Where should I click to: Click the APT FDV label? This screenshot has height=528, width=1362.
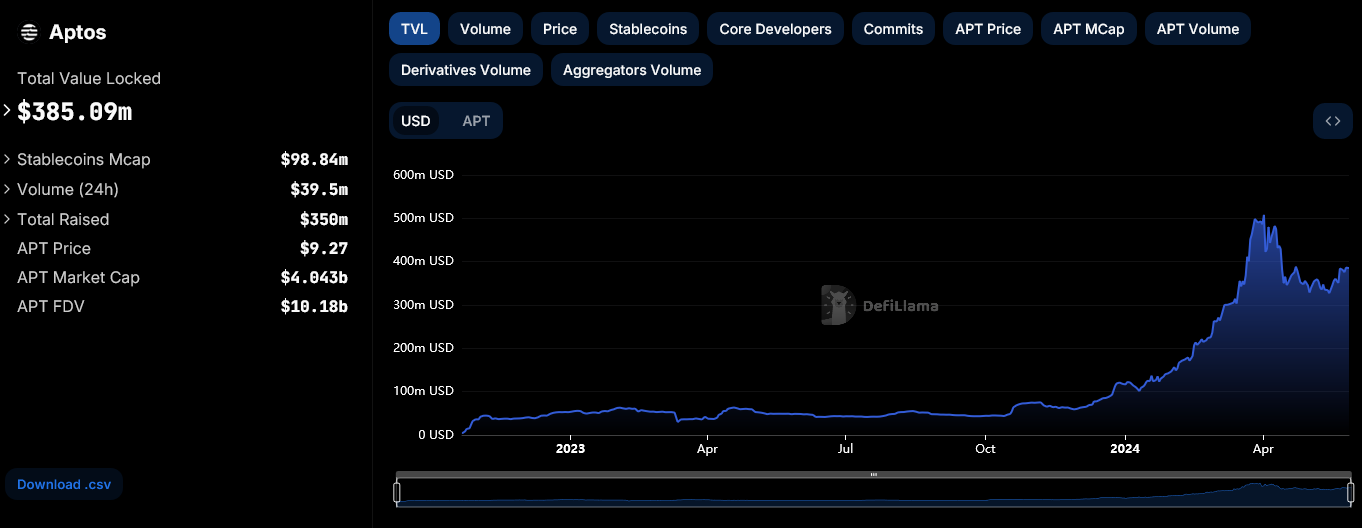[51, 306]
